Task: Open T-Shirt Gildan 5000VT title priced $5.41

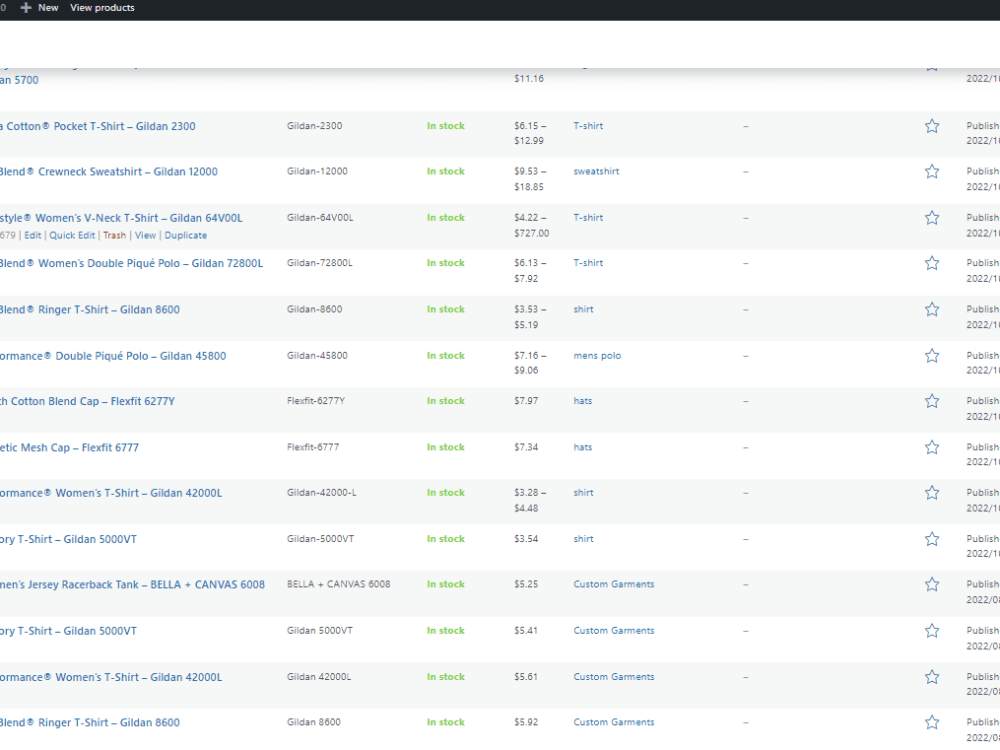Action: (68, 631)
